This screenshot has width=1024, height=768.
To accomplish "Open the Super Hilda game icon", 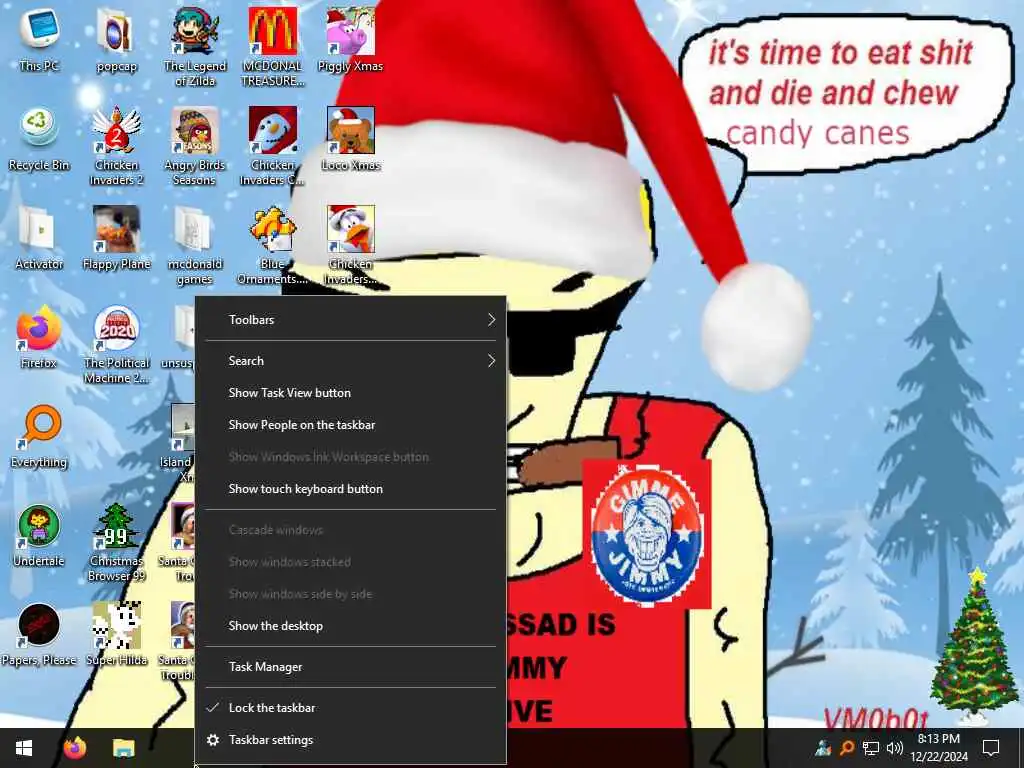I will (116, 633).
